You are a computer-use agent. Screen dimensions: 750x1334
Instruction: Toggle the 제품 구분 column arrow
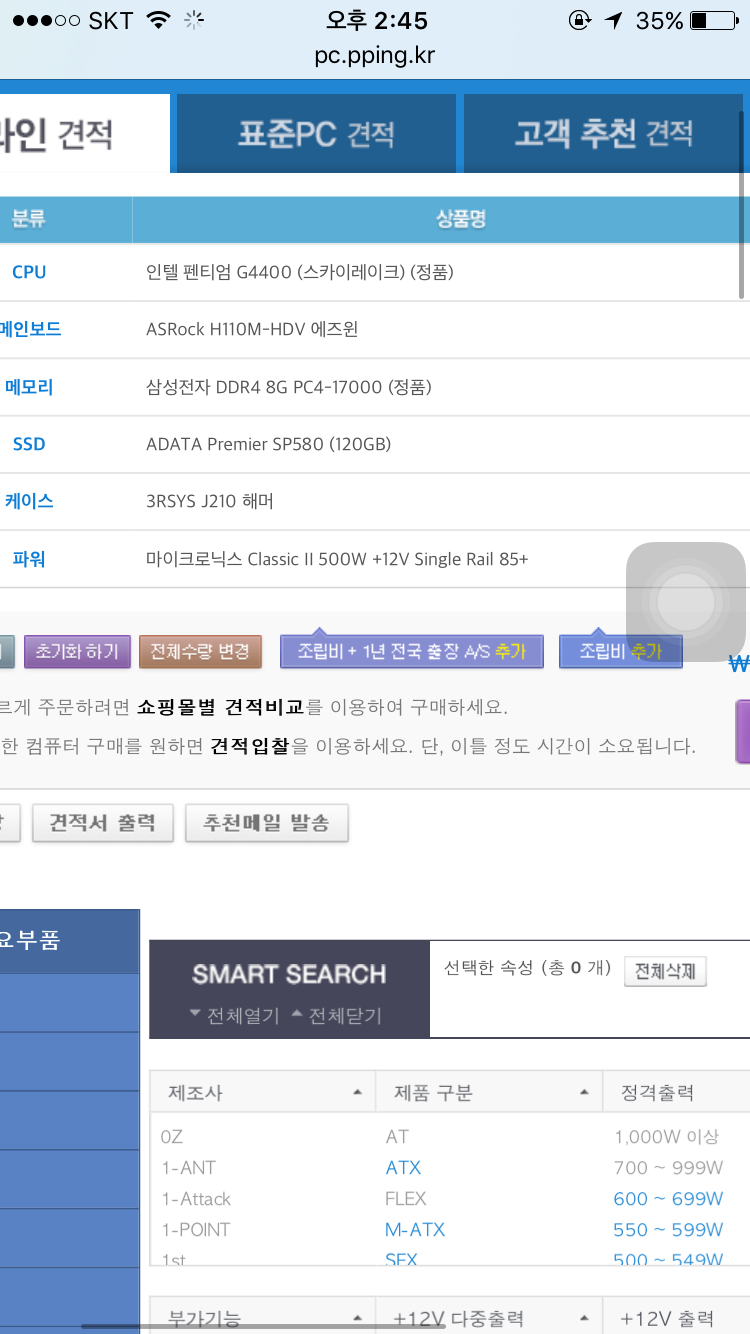pyautogui.click(x=584, y=1093)
